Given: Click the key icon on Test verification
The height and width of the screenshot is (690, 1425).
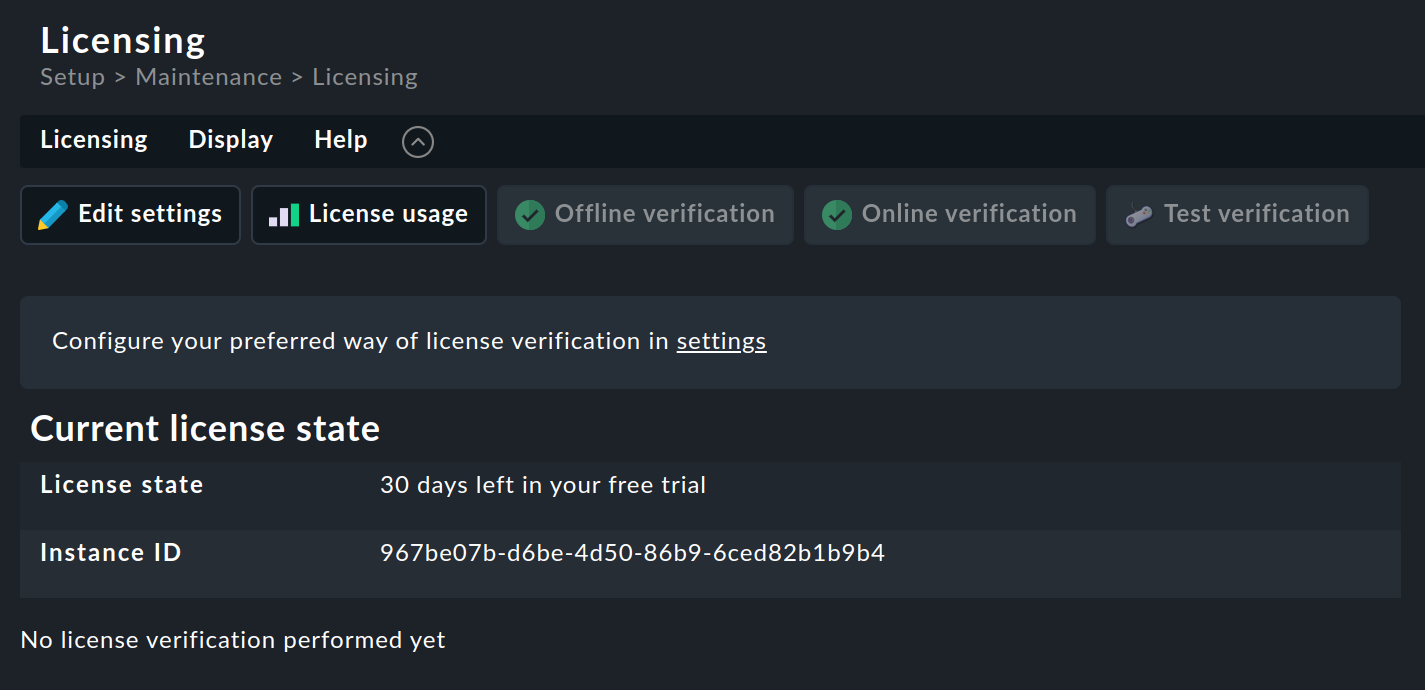Looking at the screenshot, I should pos(1133,214).
